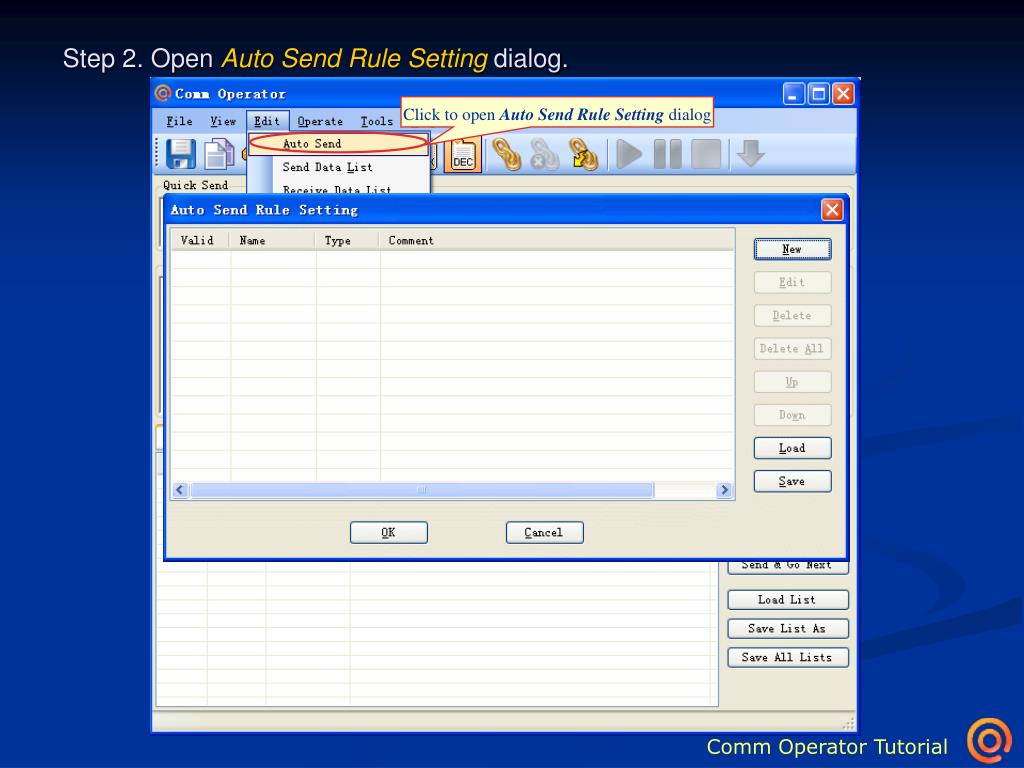Click the down arrow toolbar icon
Screen dimensions: 1024x768
point(750,154)
